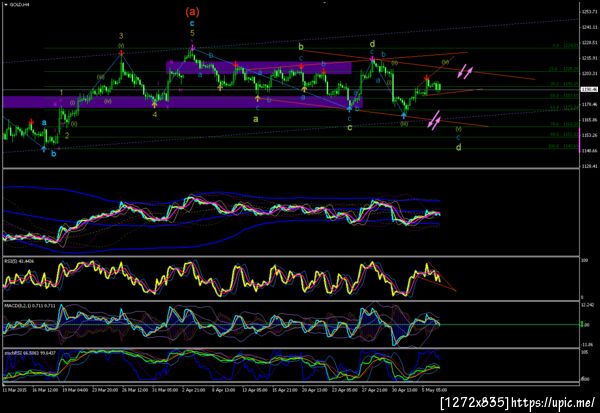Click the 2 Apr 21:00 time label
The width and height of the screenshot is (600, 413).
tap(193, 390)
